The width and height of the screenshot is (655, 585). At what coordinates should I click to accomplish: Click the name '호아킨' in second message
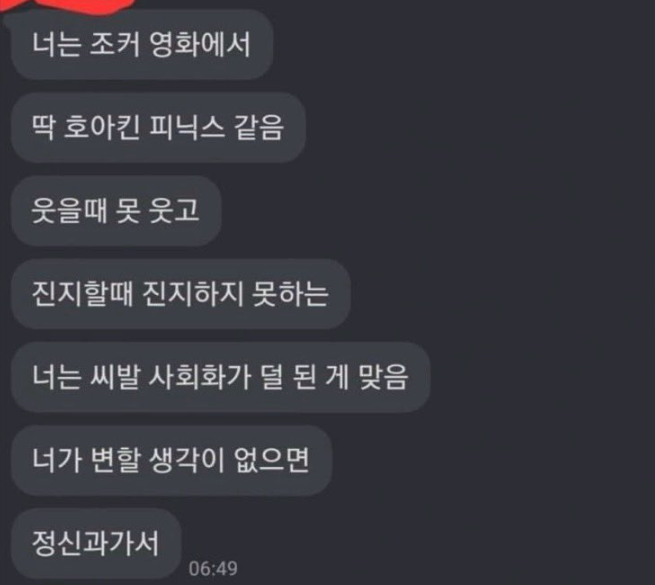(101, 127)
